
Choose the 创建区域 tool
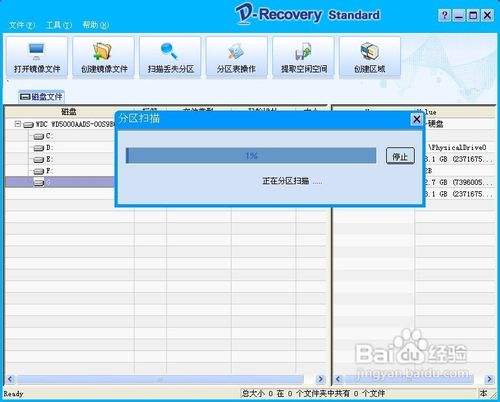[x=370, y=57]
